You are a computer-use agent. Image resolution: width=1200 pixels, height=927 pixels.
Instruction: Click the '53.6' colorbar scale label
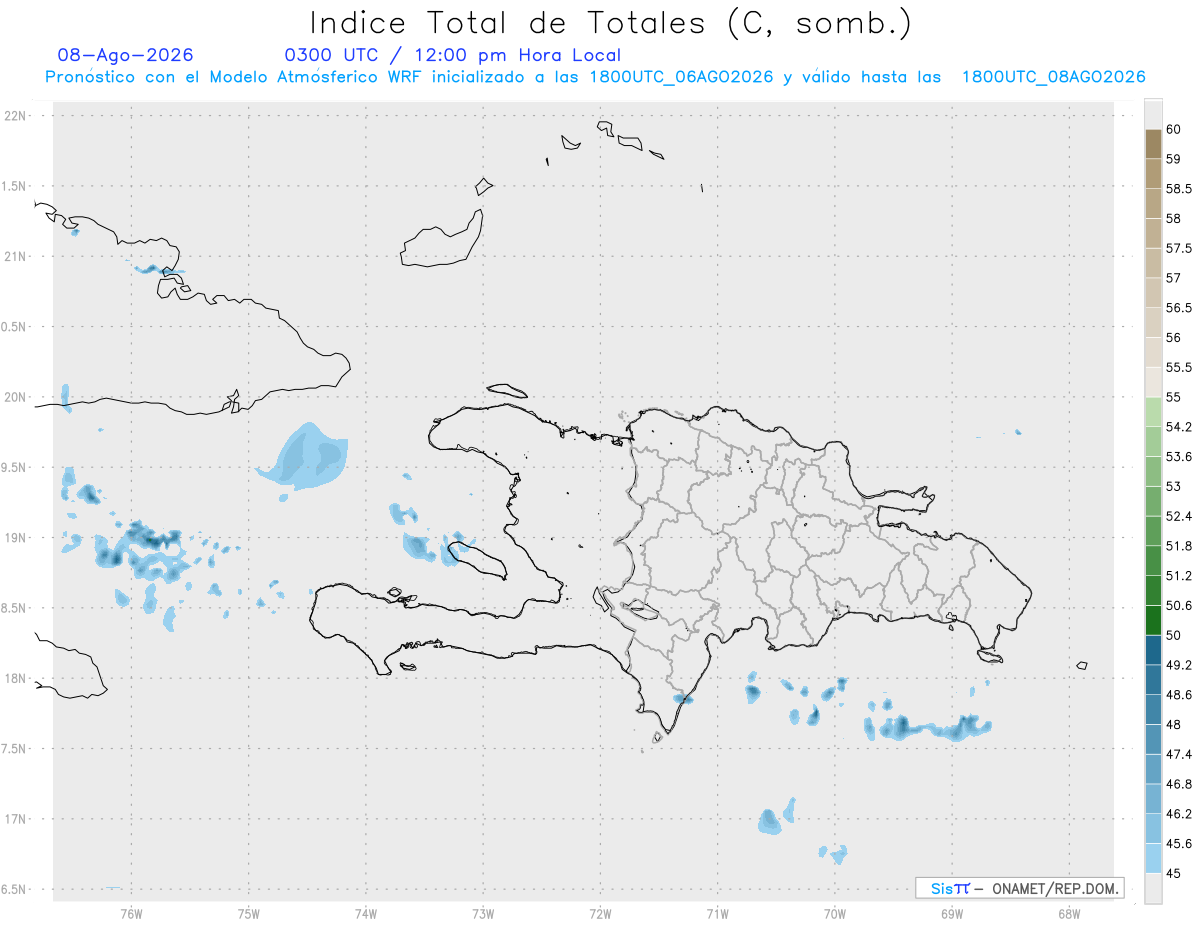[x=1178, y=457]
